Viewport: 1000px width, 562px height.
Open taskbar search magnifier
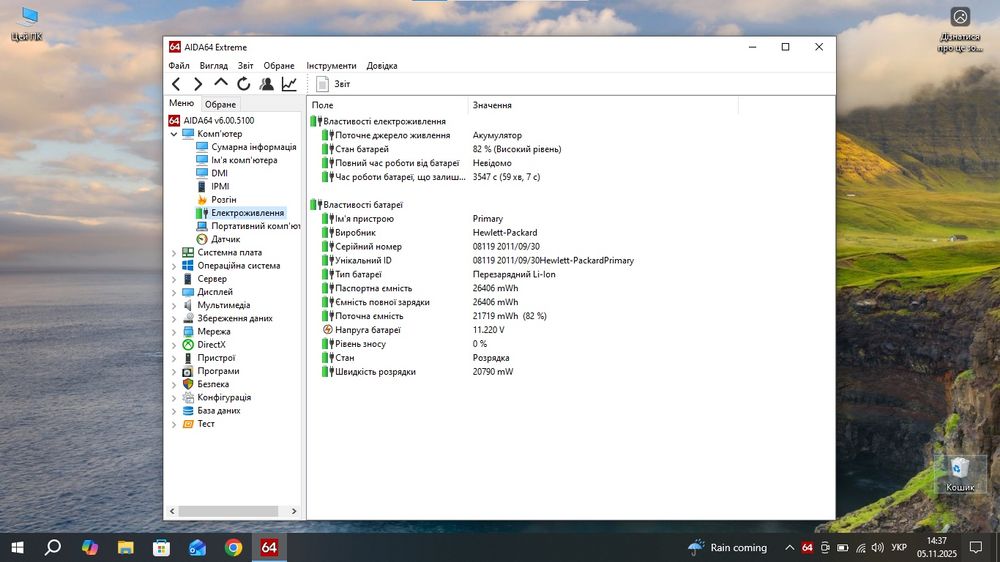54,547
